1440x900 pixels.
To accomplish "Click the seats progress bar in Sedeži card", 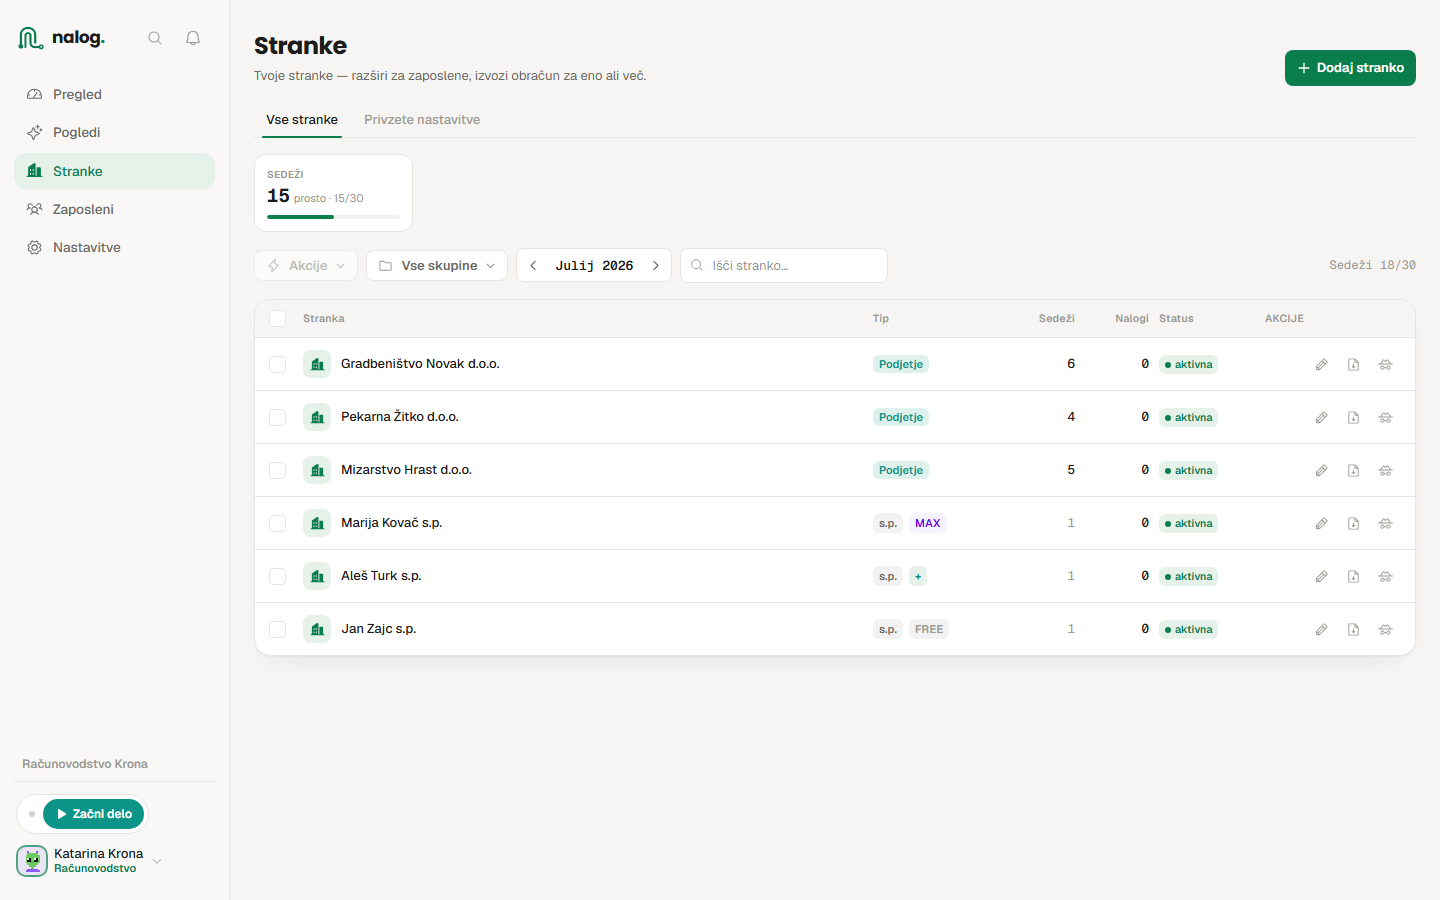I will (x=333, y=216).
